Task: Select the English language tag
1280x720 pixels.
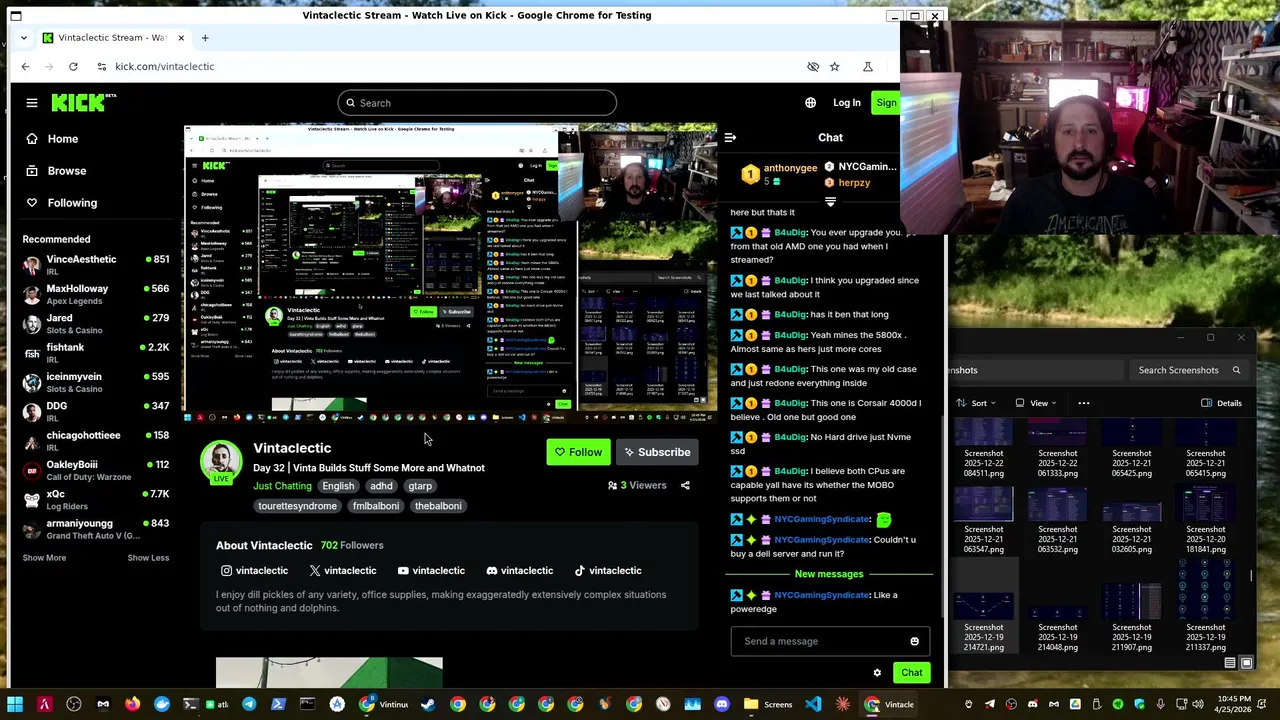Action: (338, 486)
